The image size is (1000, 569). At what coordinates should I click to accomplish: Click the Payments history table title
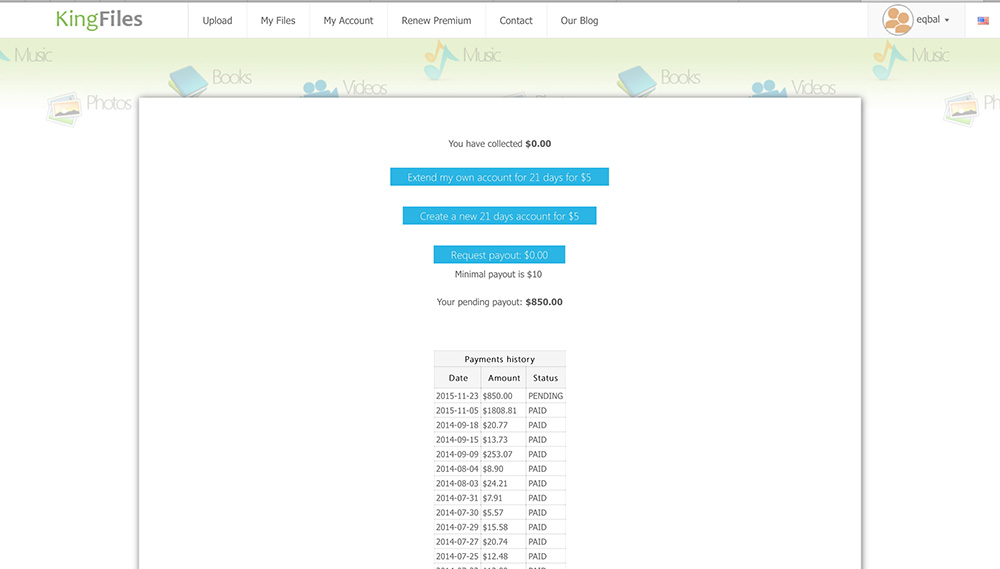click(x=499, y=359)
